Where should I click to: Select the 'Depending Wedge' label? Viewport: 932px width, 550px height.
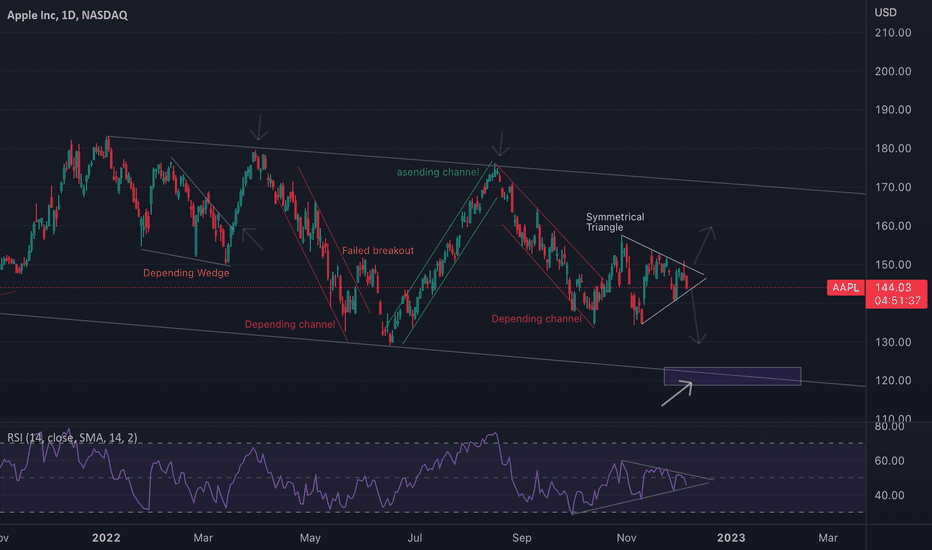click(x=186, y=273)
